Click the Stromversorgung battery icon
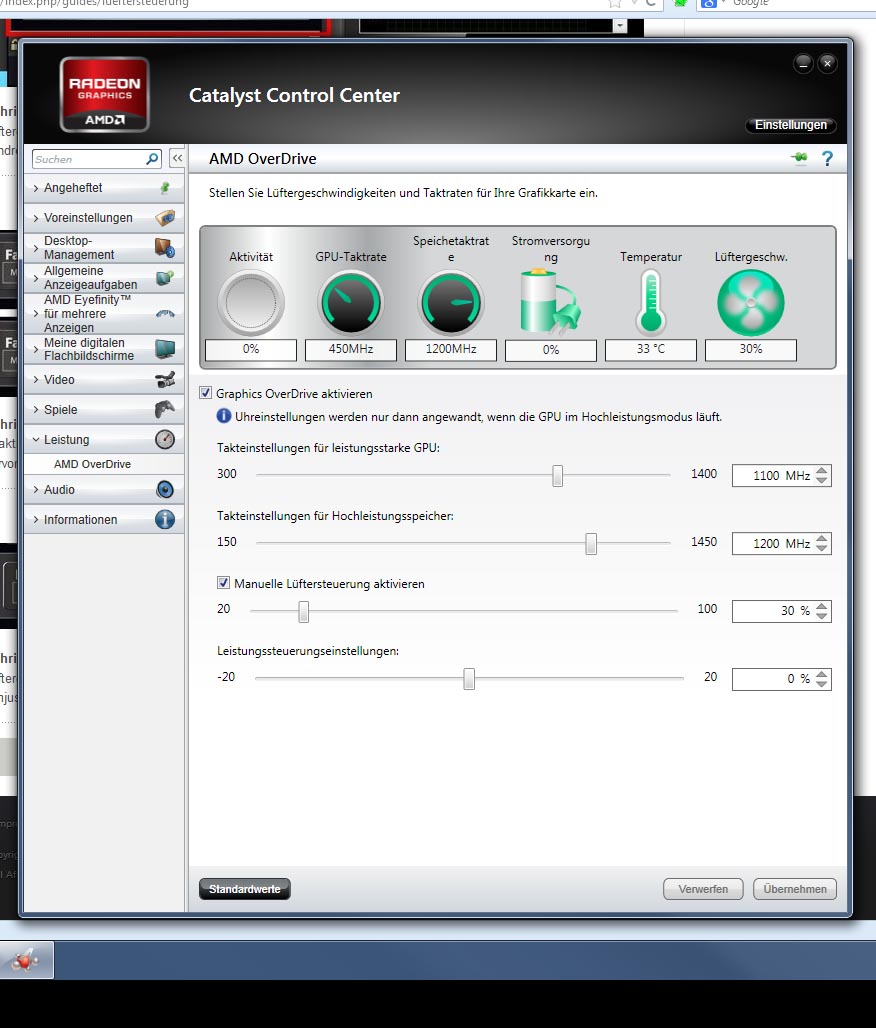 point(551,302)
